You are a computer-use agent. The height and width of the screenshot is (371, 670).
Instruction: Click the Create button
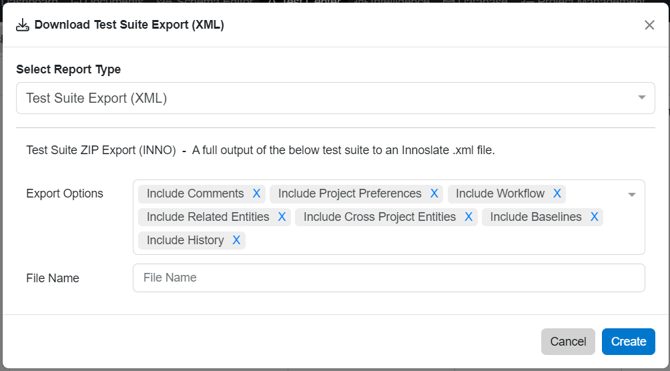click(x=629, y=342)
